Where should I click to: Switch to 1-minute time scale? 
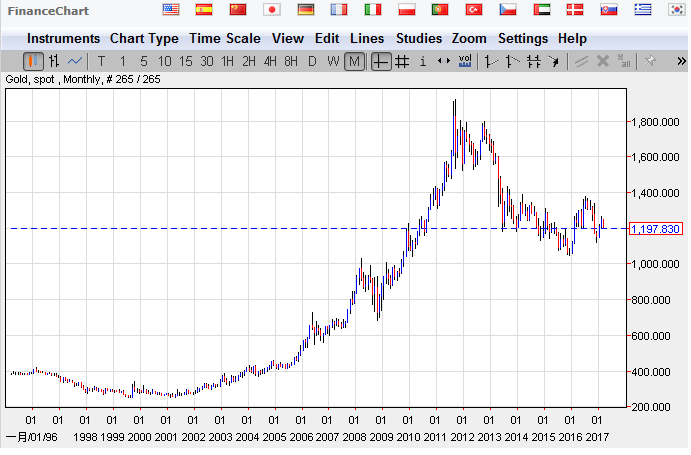(123, 61)
